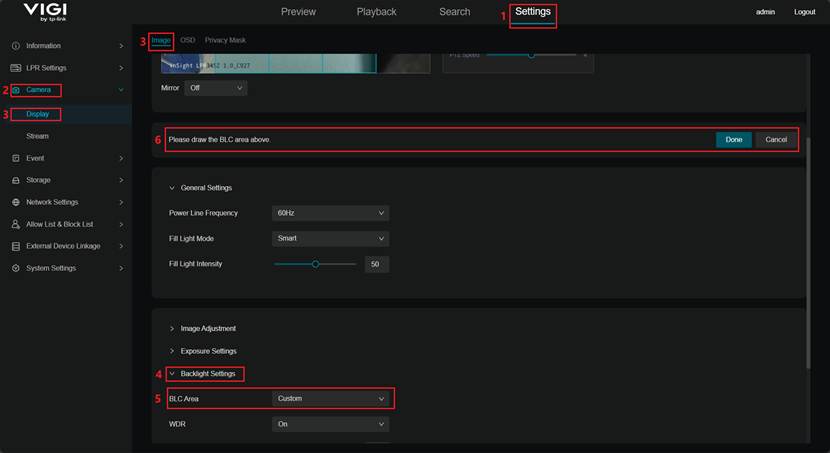The image size is (830, 453).
Task: Click Cancel for BLC area drawing
Action: tap(776, 140)
